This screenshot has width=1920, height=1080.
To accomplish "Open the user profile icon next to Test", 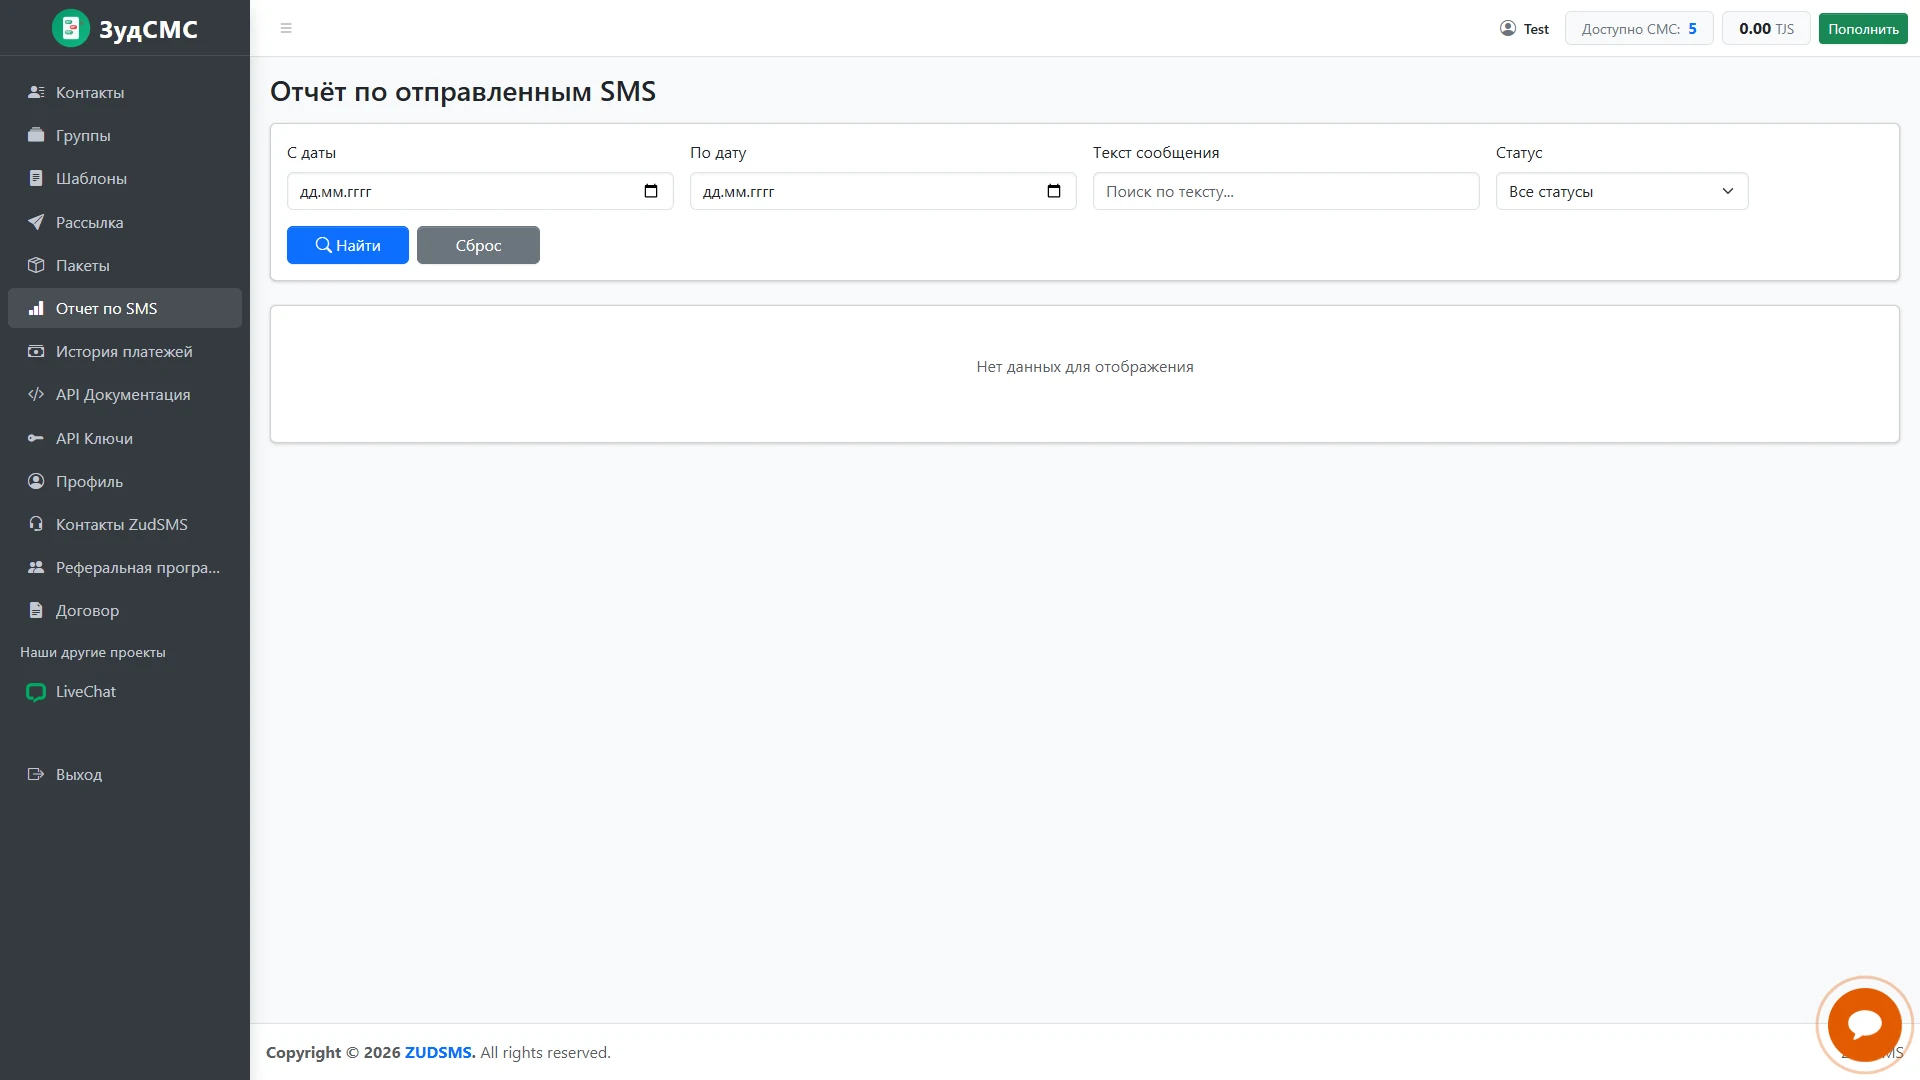I will 1508,28.
